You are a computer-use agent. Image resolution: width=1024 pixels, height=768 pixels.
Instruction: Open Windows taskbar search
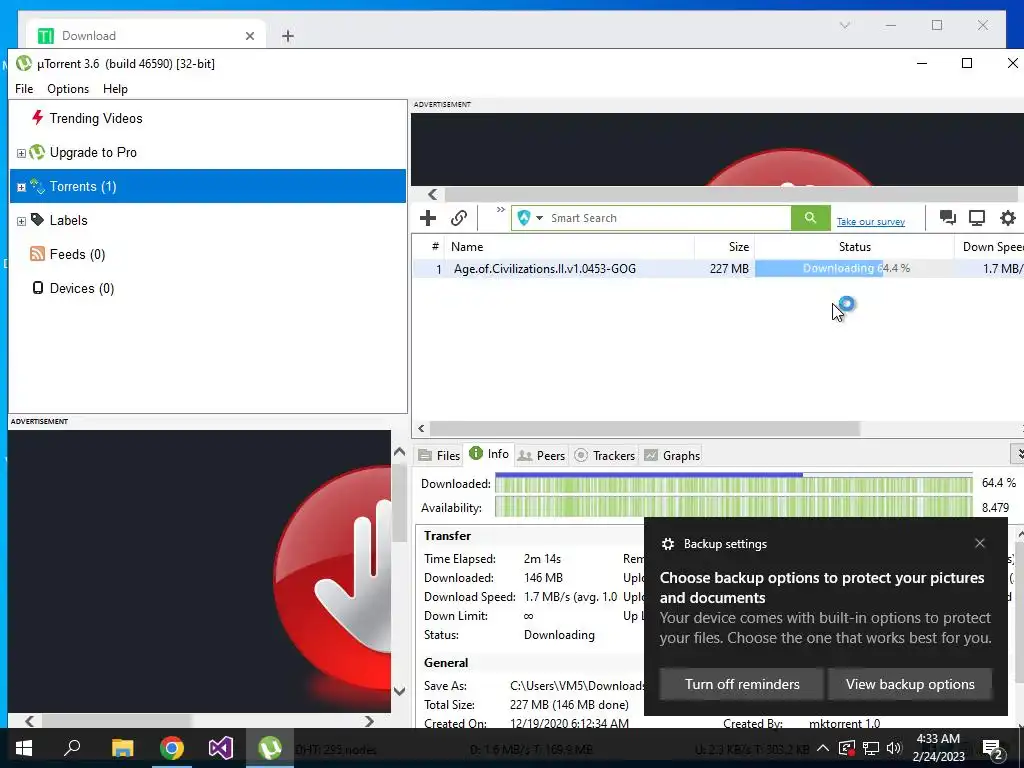pyautogui.click(x=72, y=748)
